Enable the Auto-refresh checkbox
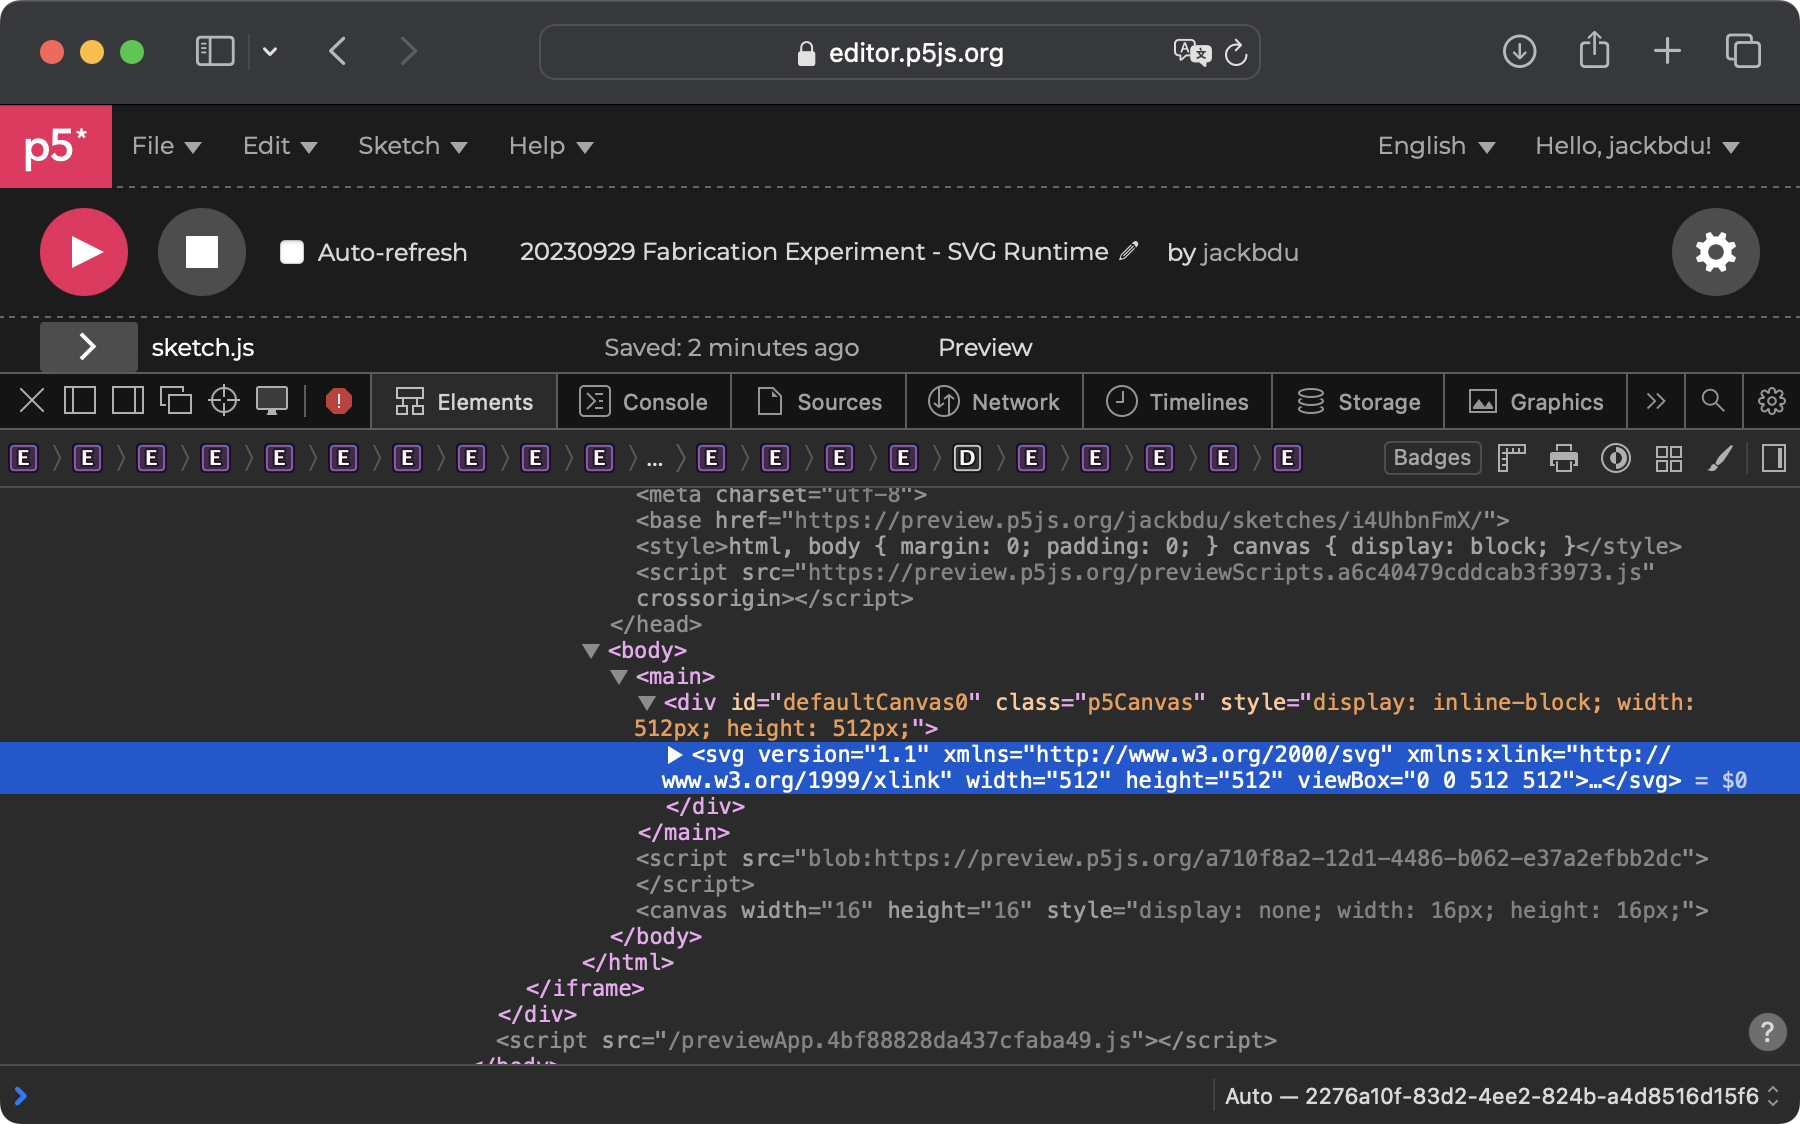The width and height of the screenshot is (1800, 1124). click(292, 252)
